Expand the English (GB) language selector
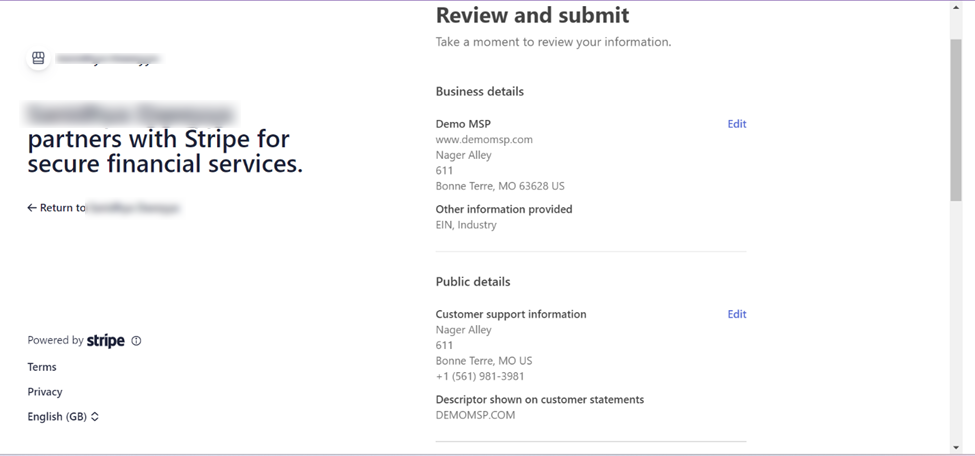Image resolution: width=975 pixels, height=456 pixels. coord(57,417)
